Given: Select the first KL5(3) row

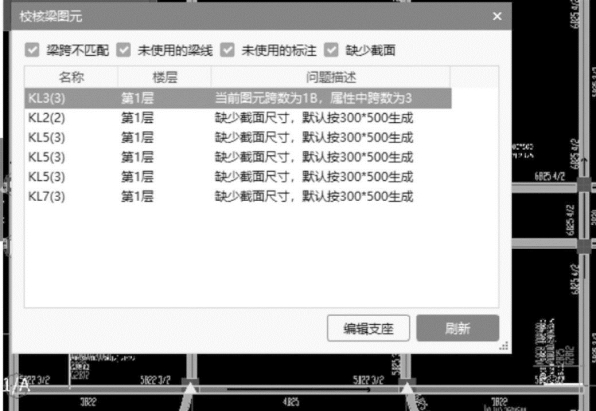Looking at the screenshot, I should [238, 138].
